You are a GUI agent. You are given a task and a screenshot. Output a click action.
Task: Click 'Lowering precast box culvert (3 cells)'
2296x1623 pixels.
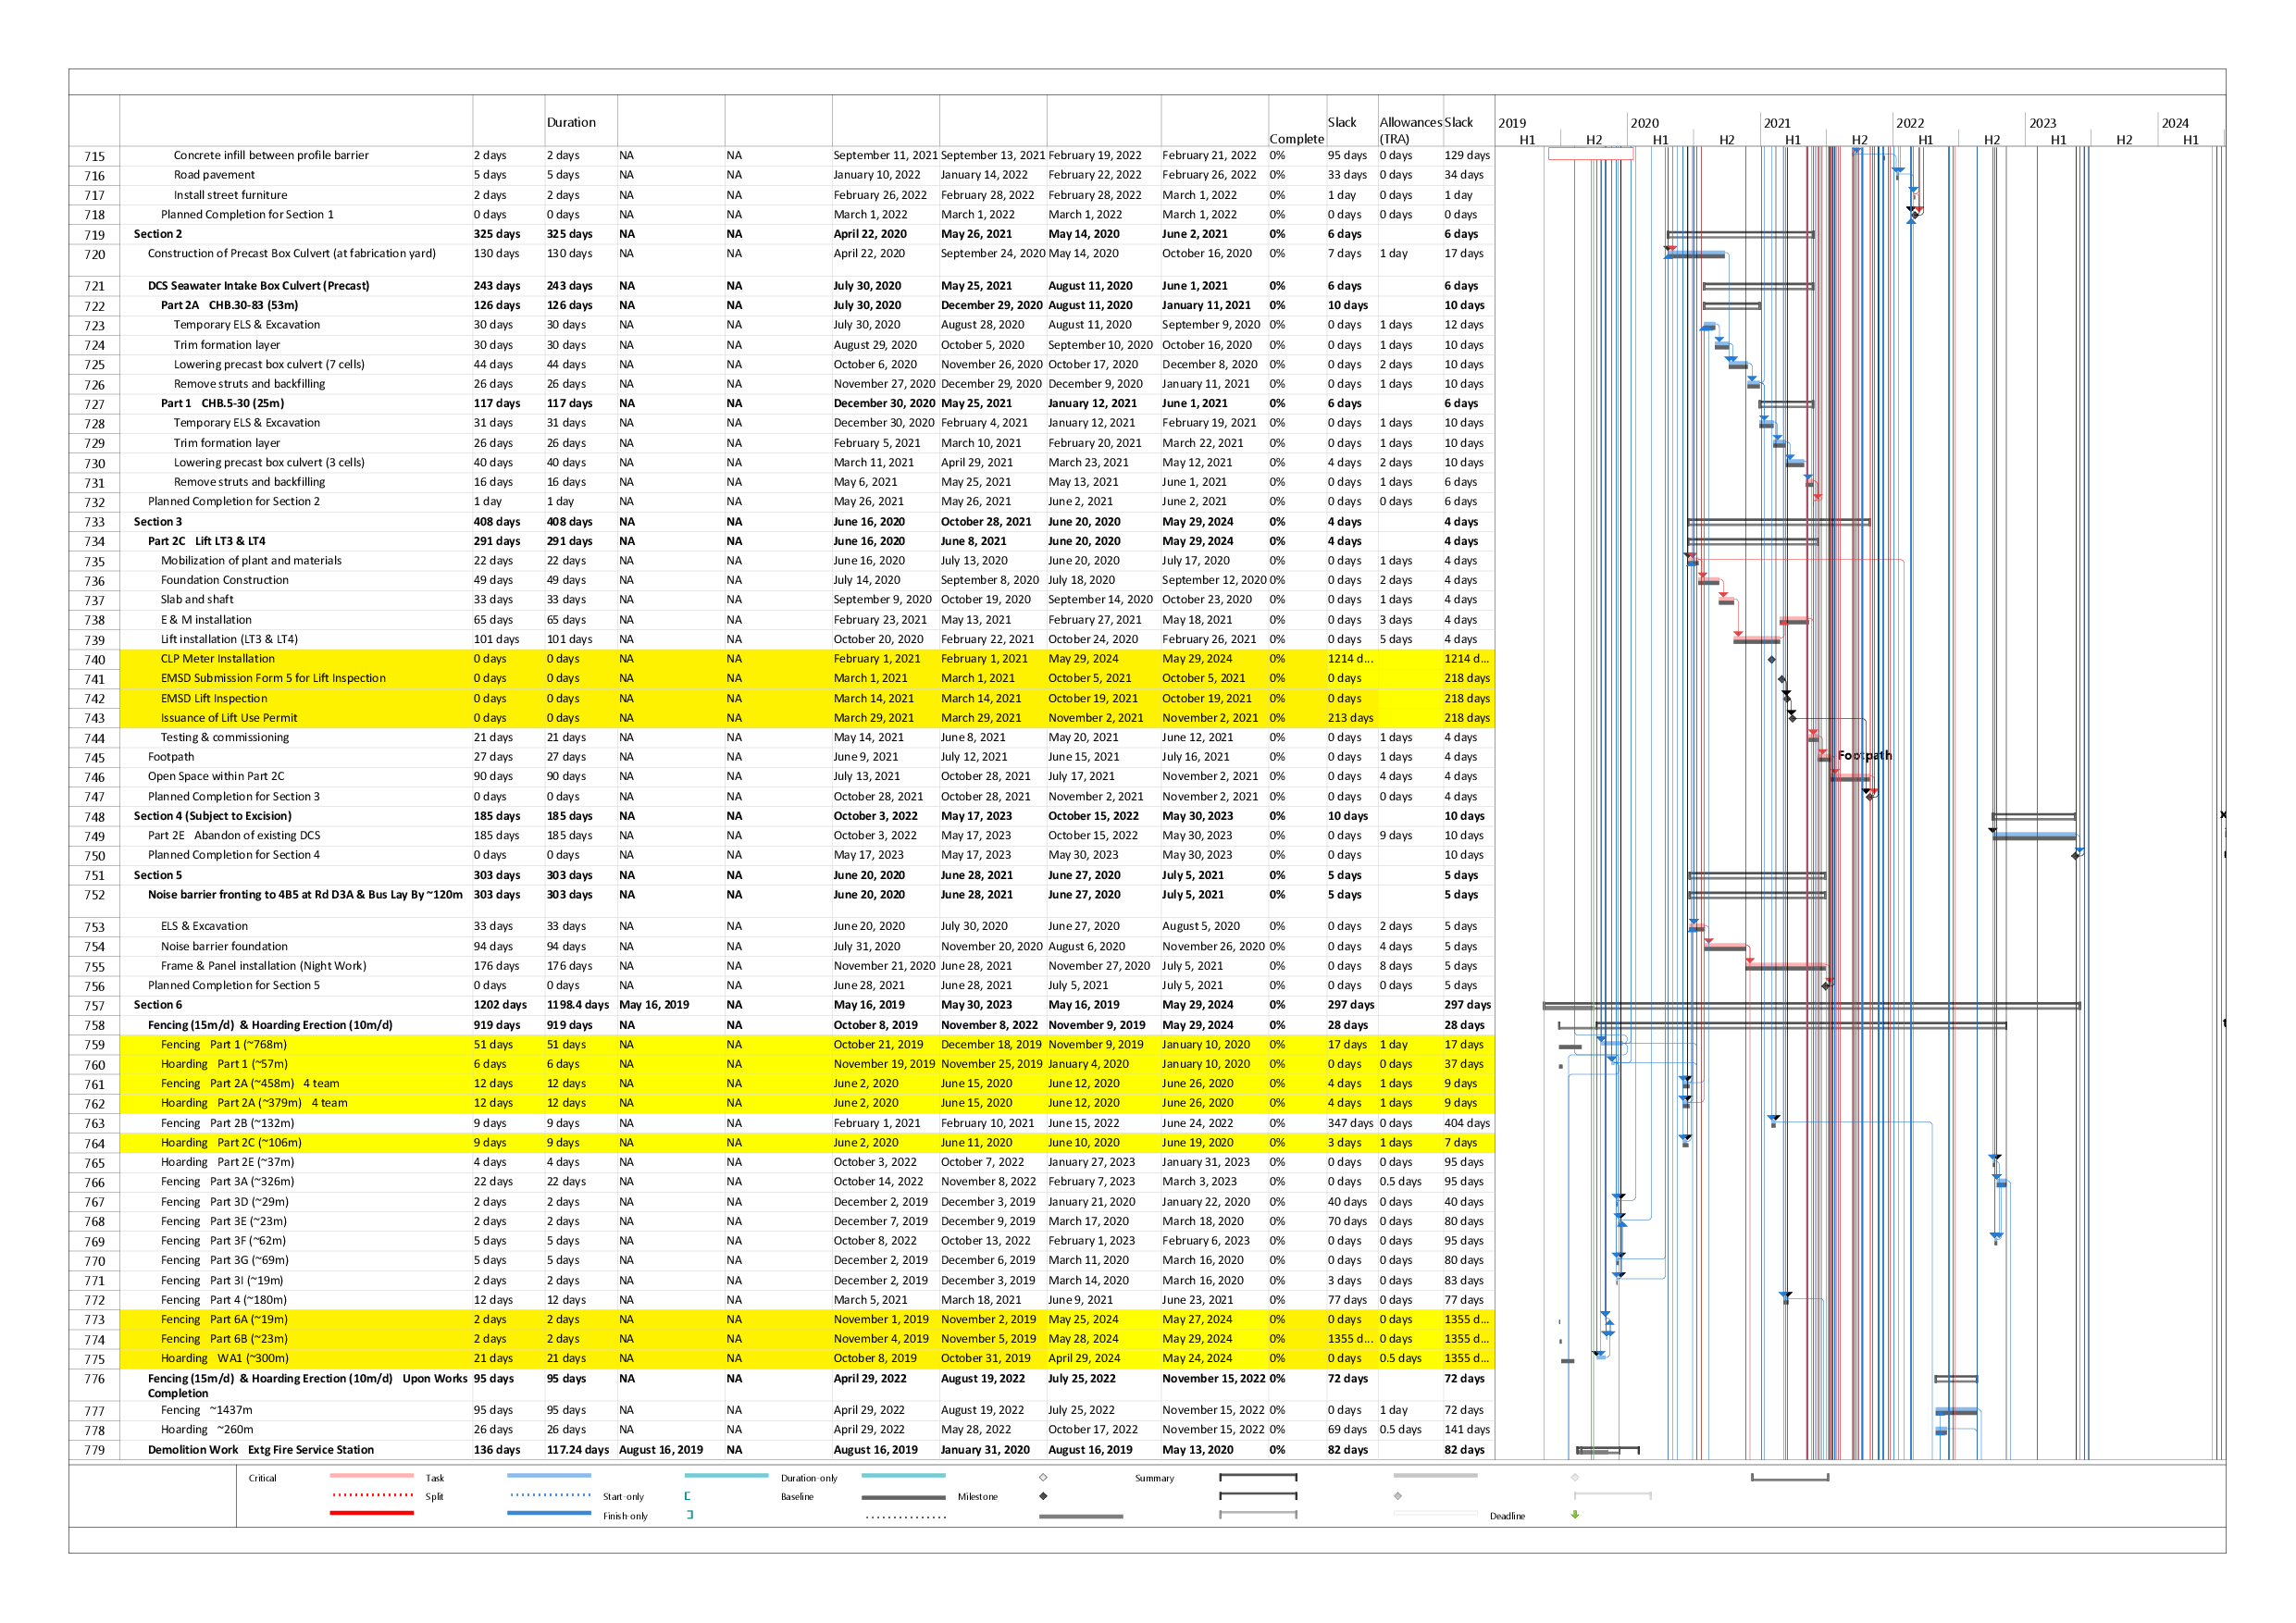pyautogui.click(x=269, y=462)
